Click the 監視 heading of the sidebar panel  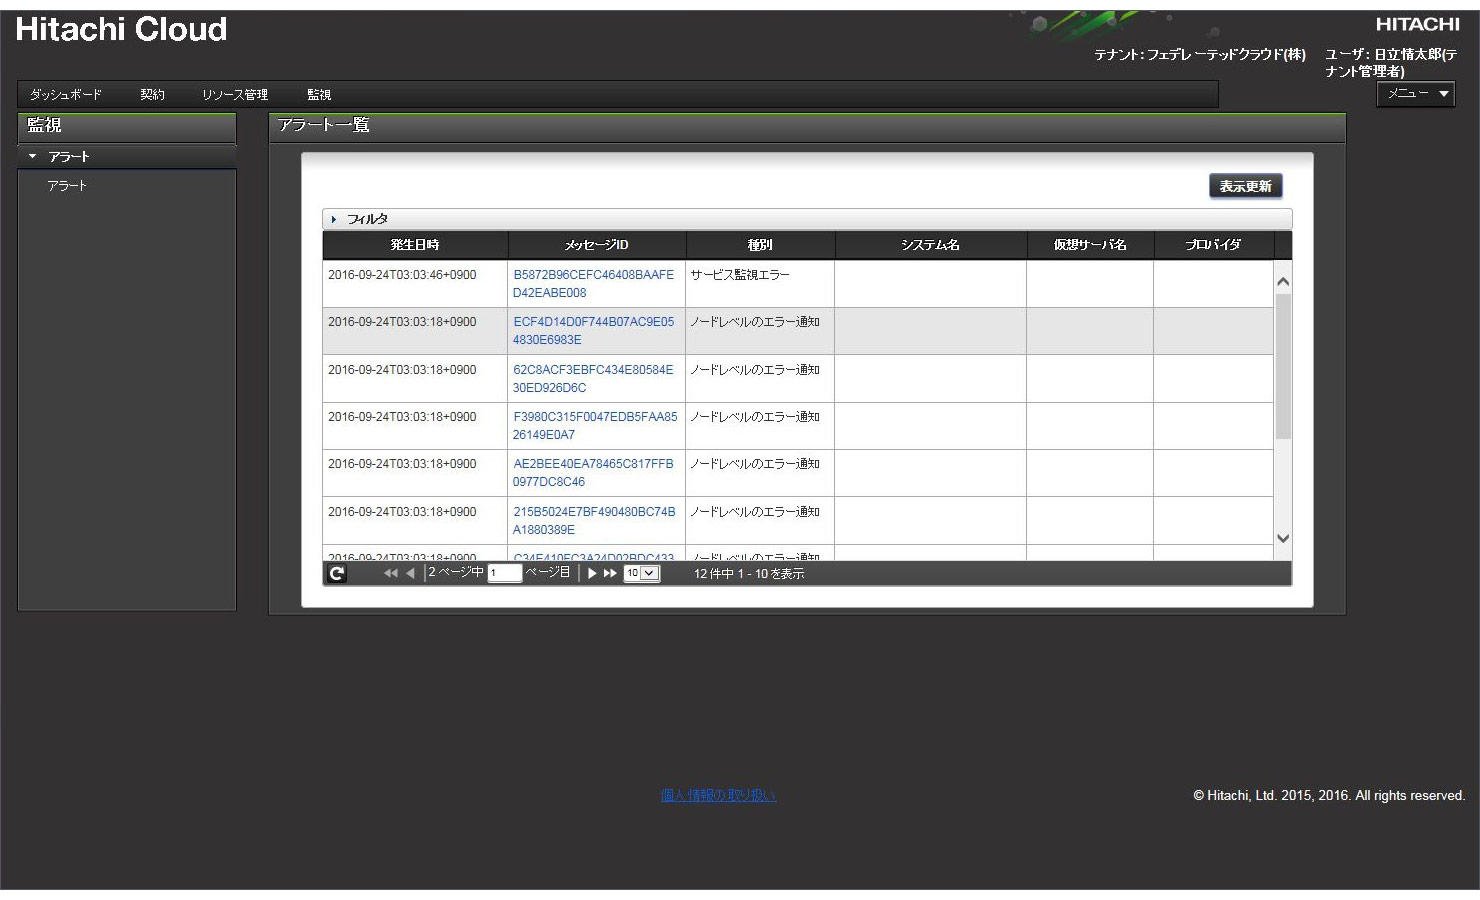click(44, 125)
